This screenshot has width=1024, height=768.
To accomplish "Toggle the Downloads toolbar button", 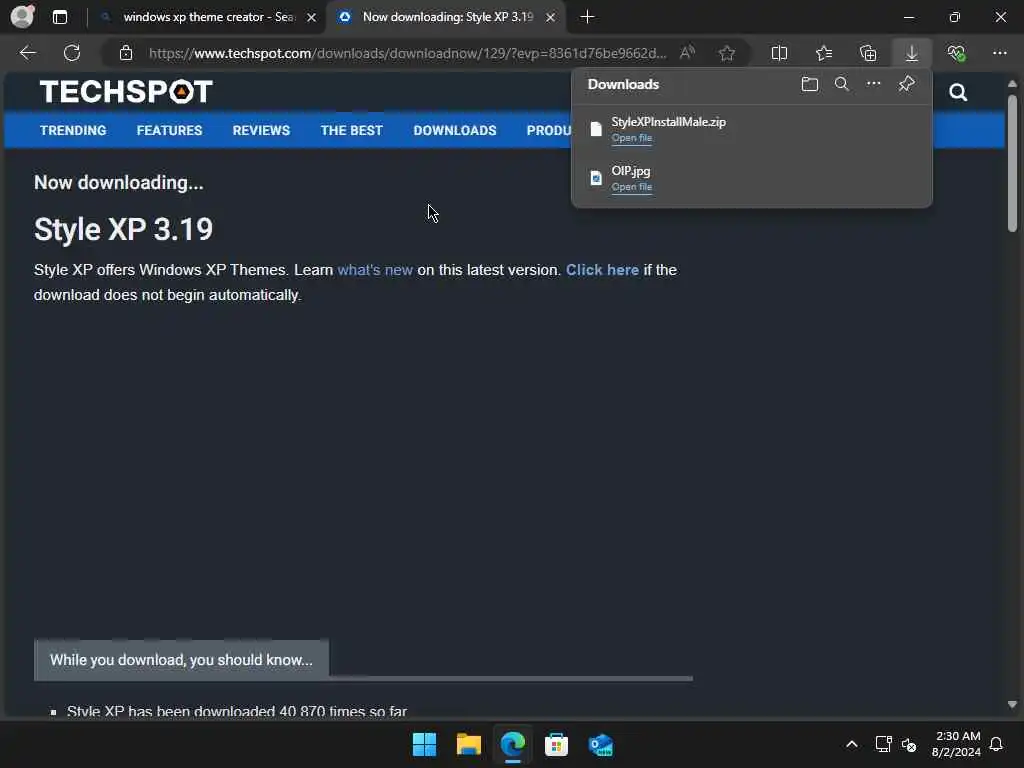I will (x=912, y=53).
